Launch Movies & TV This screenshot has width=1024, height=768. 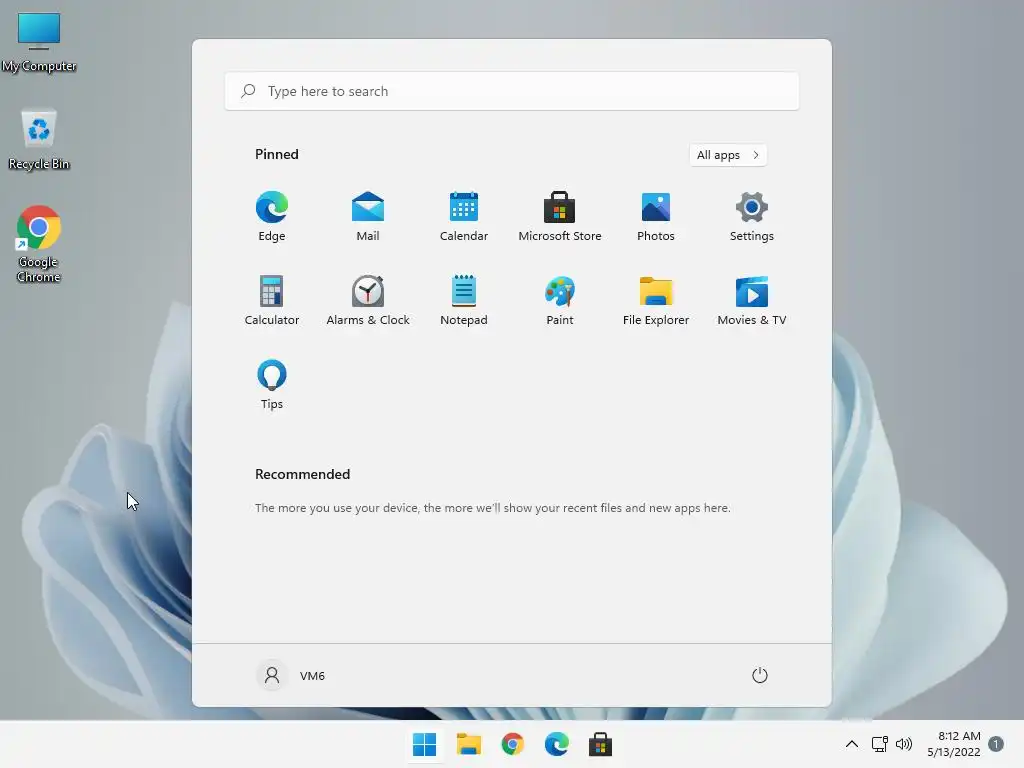752,300
